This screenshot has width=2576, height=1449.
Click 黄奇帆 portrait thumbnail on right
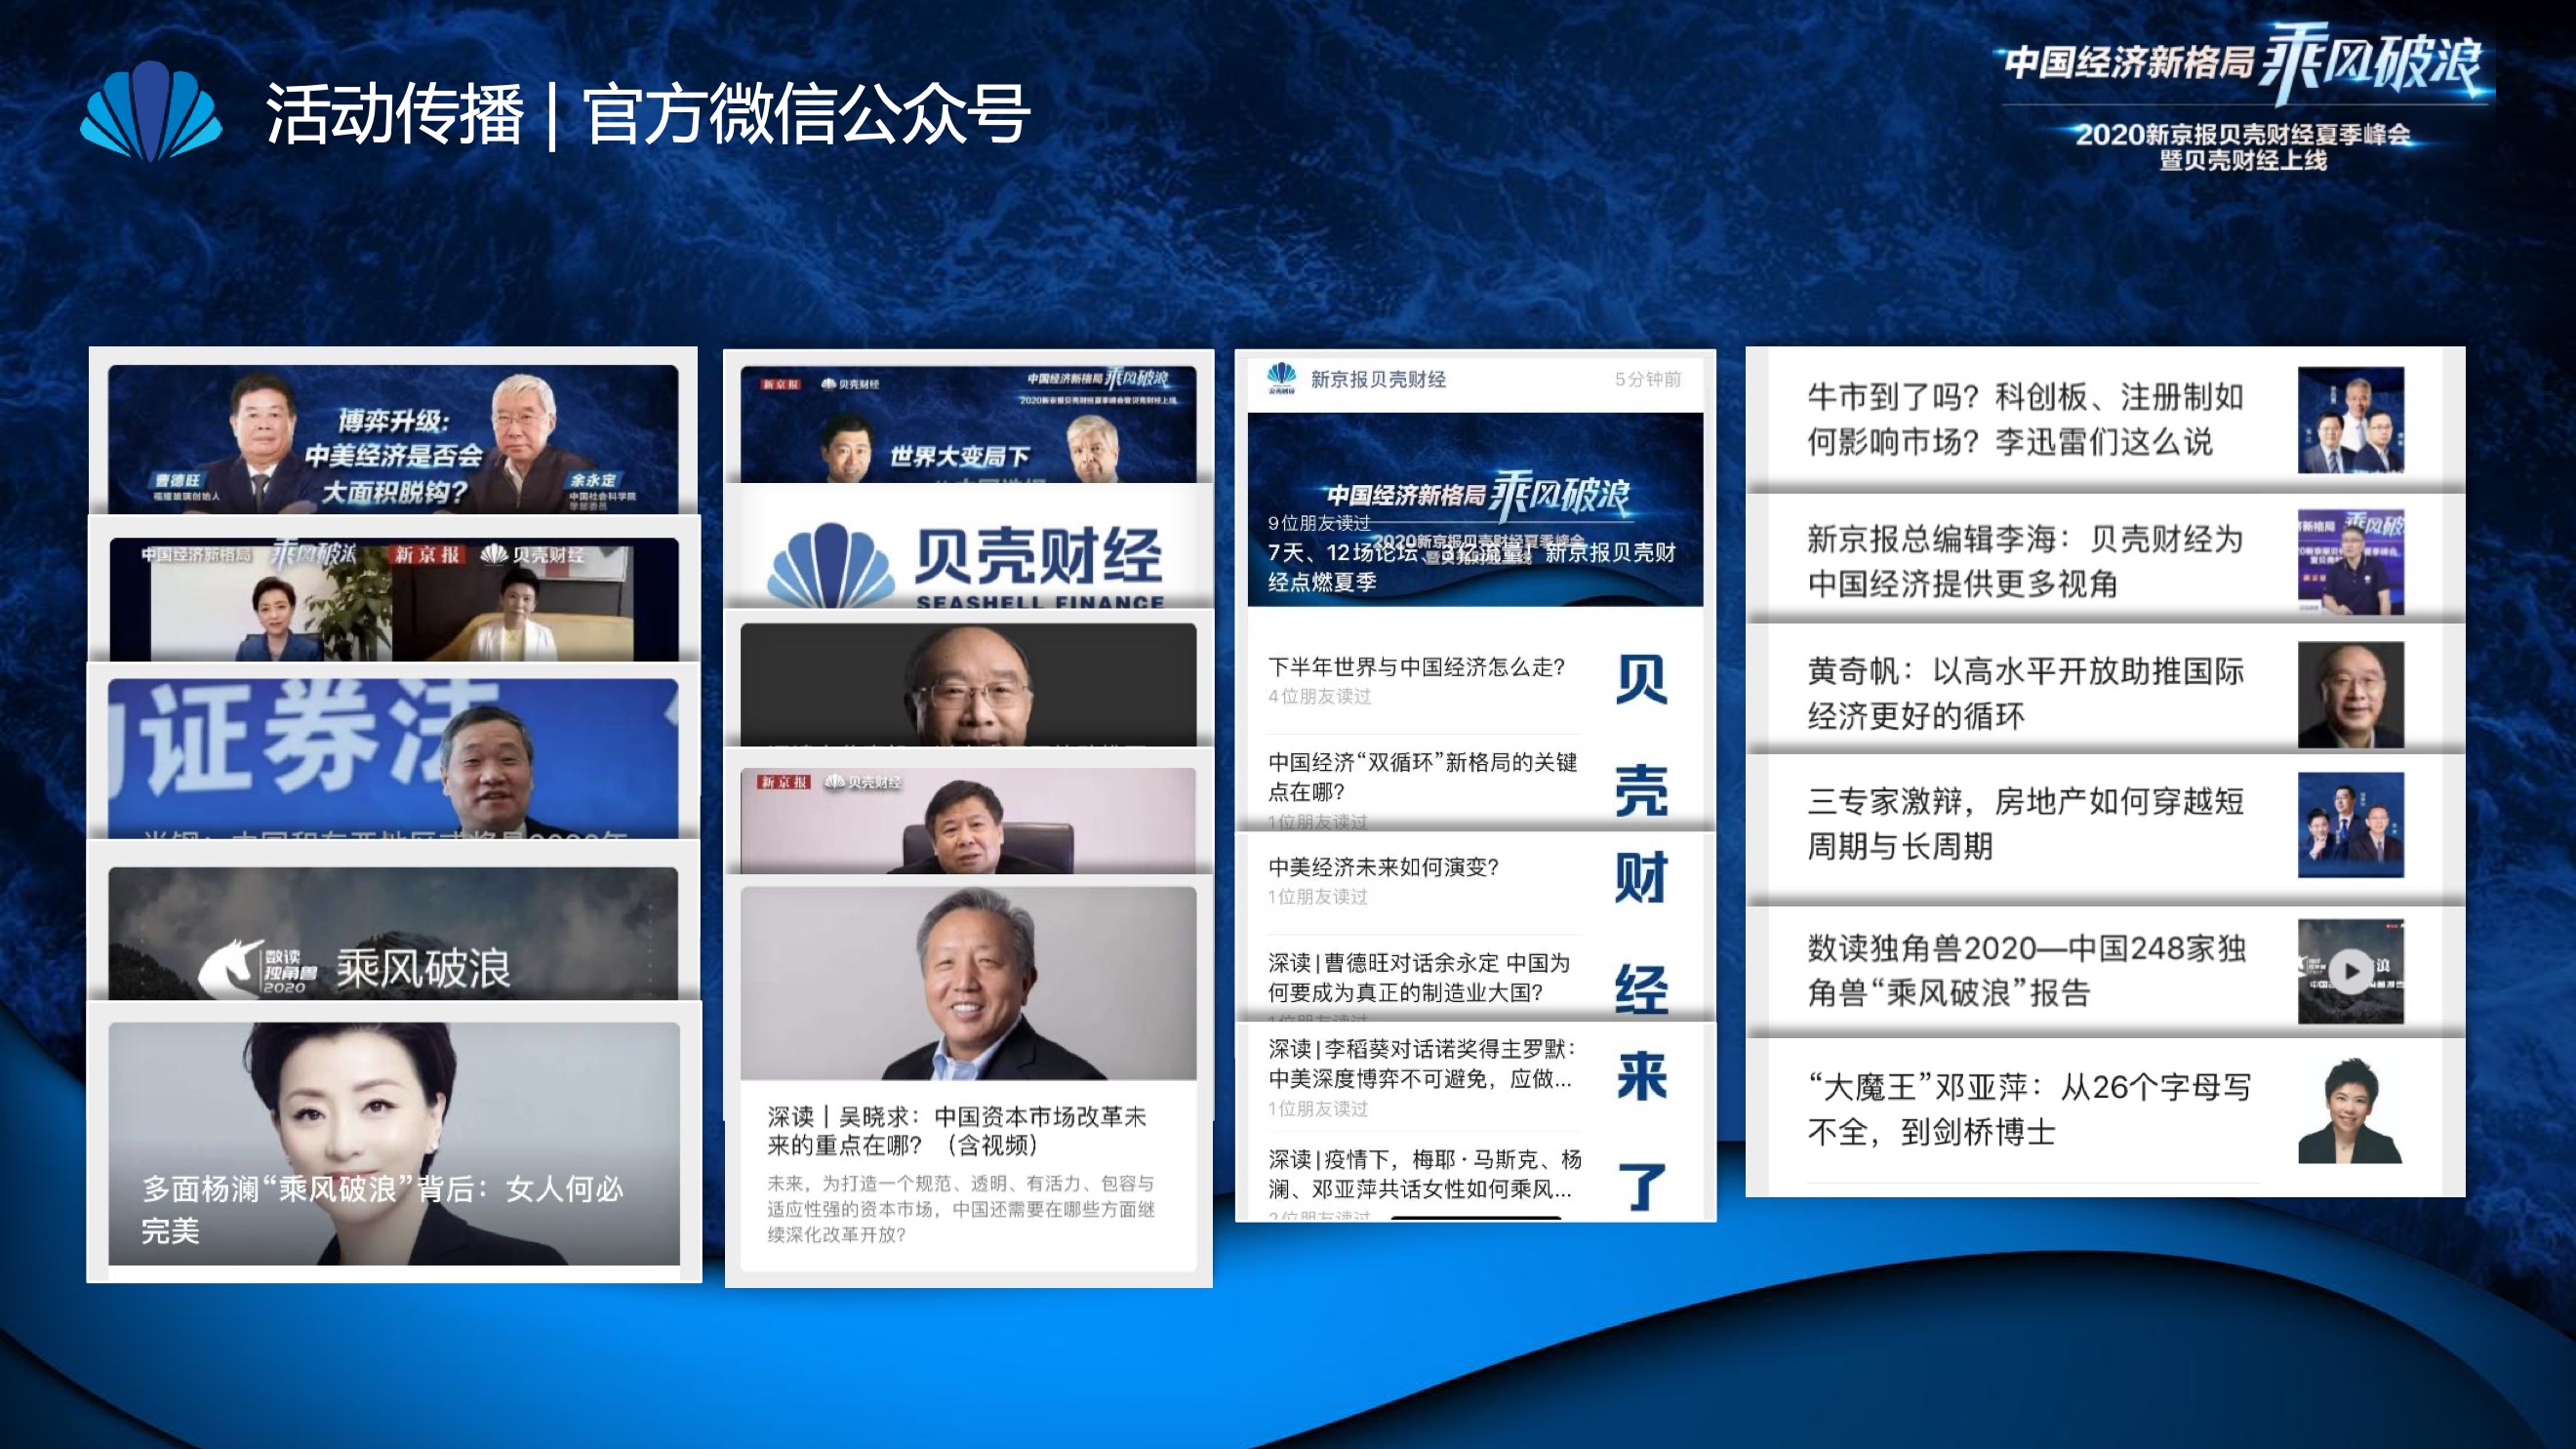(2350, 695)
